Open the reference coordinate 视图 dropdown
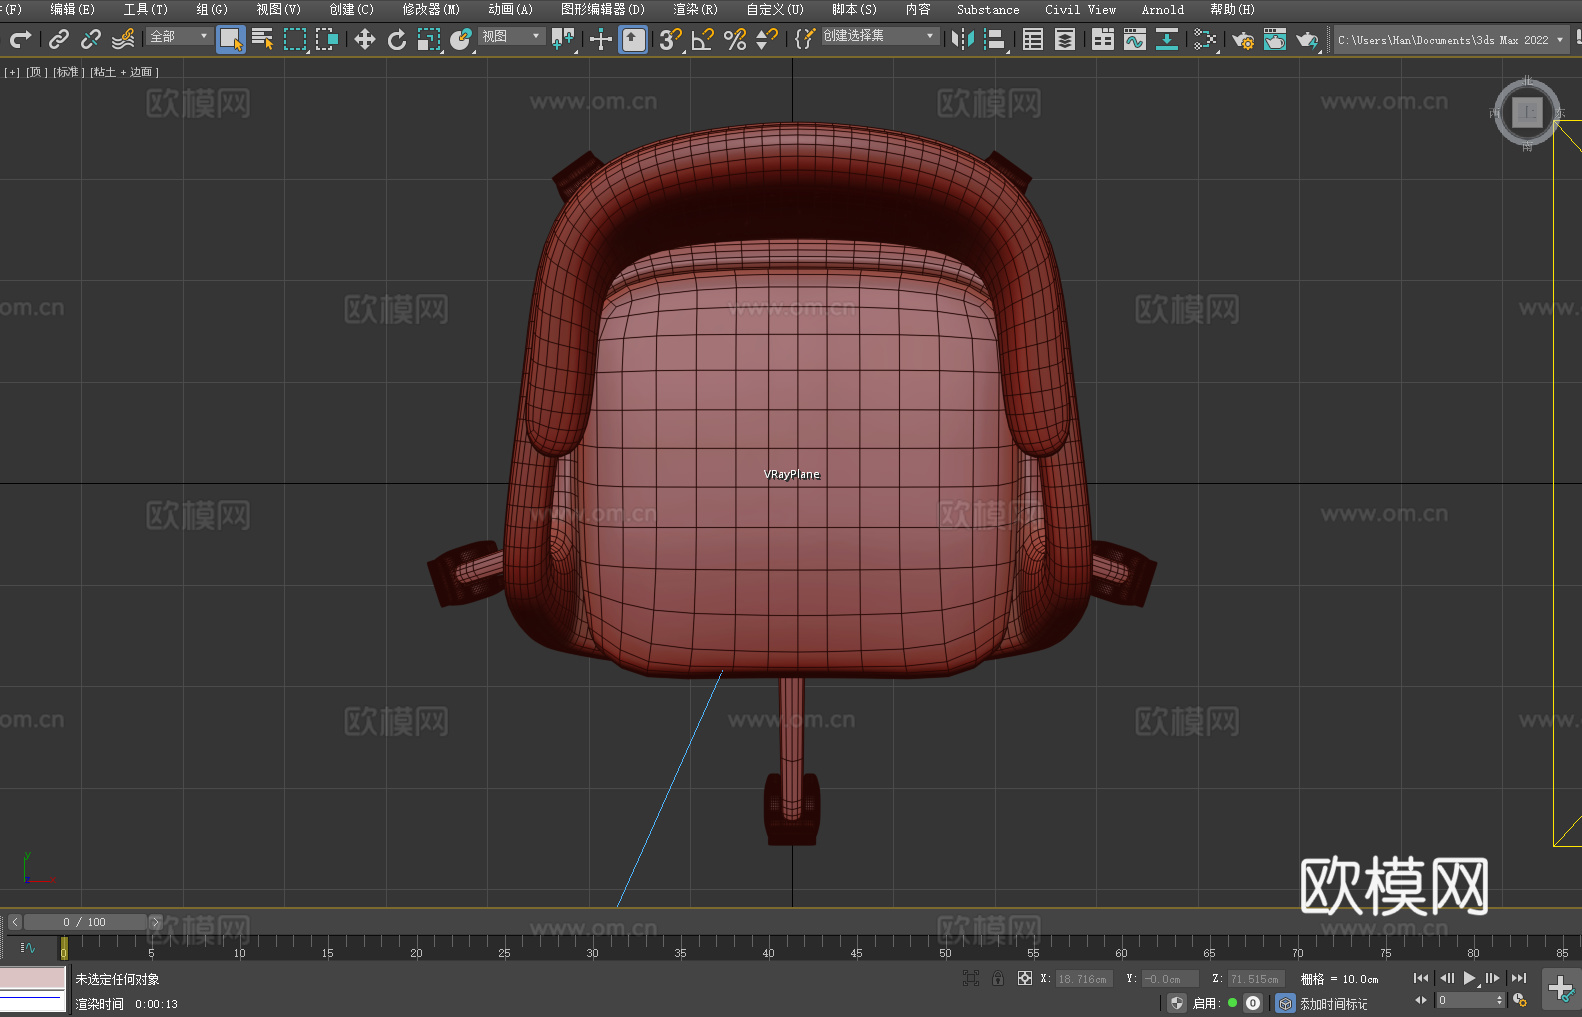Image resolution: width=1582 pixels, height=1017 pixels. 511,36
